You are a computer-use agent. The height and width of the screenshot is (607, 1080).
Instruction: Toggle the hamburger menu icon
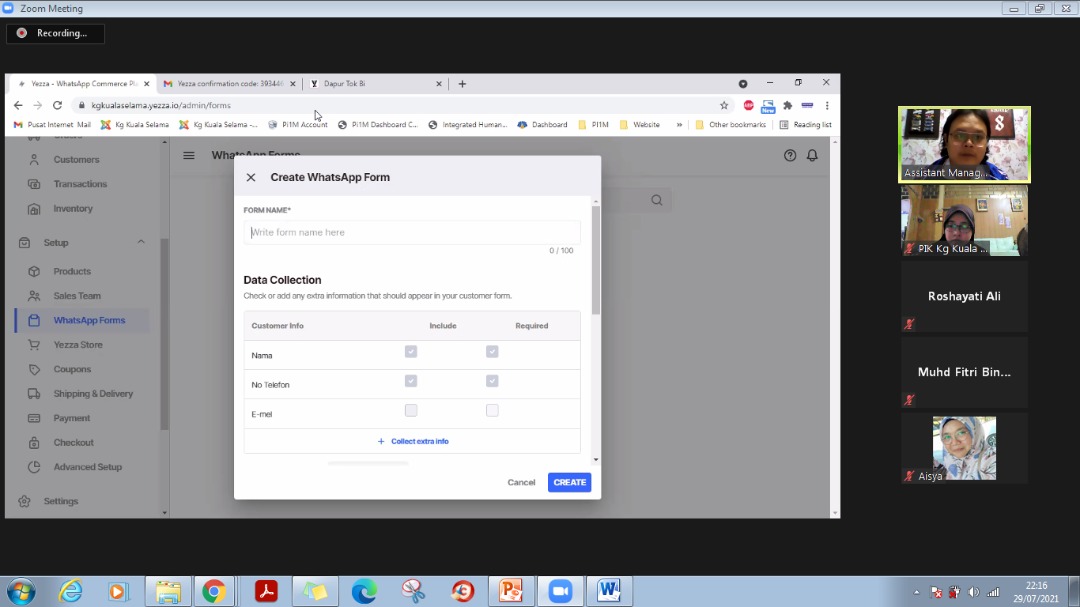coord(189,156)
